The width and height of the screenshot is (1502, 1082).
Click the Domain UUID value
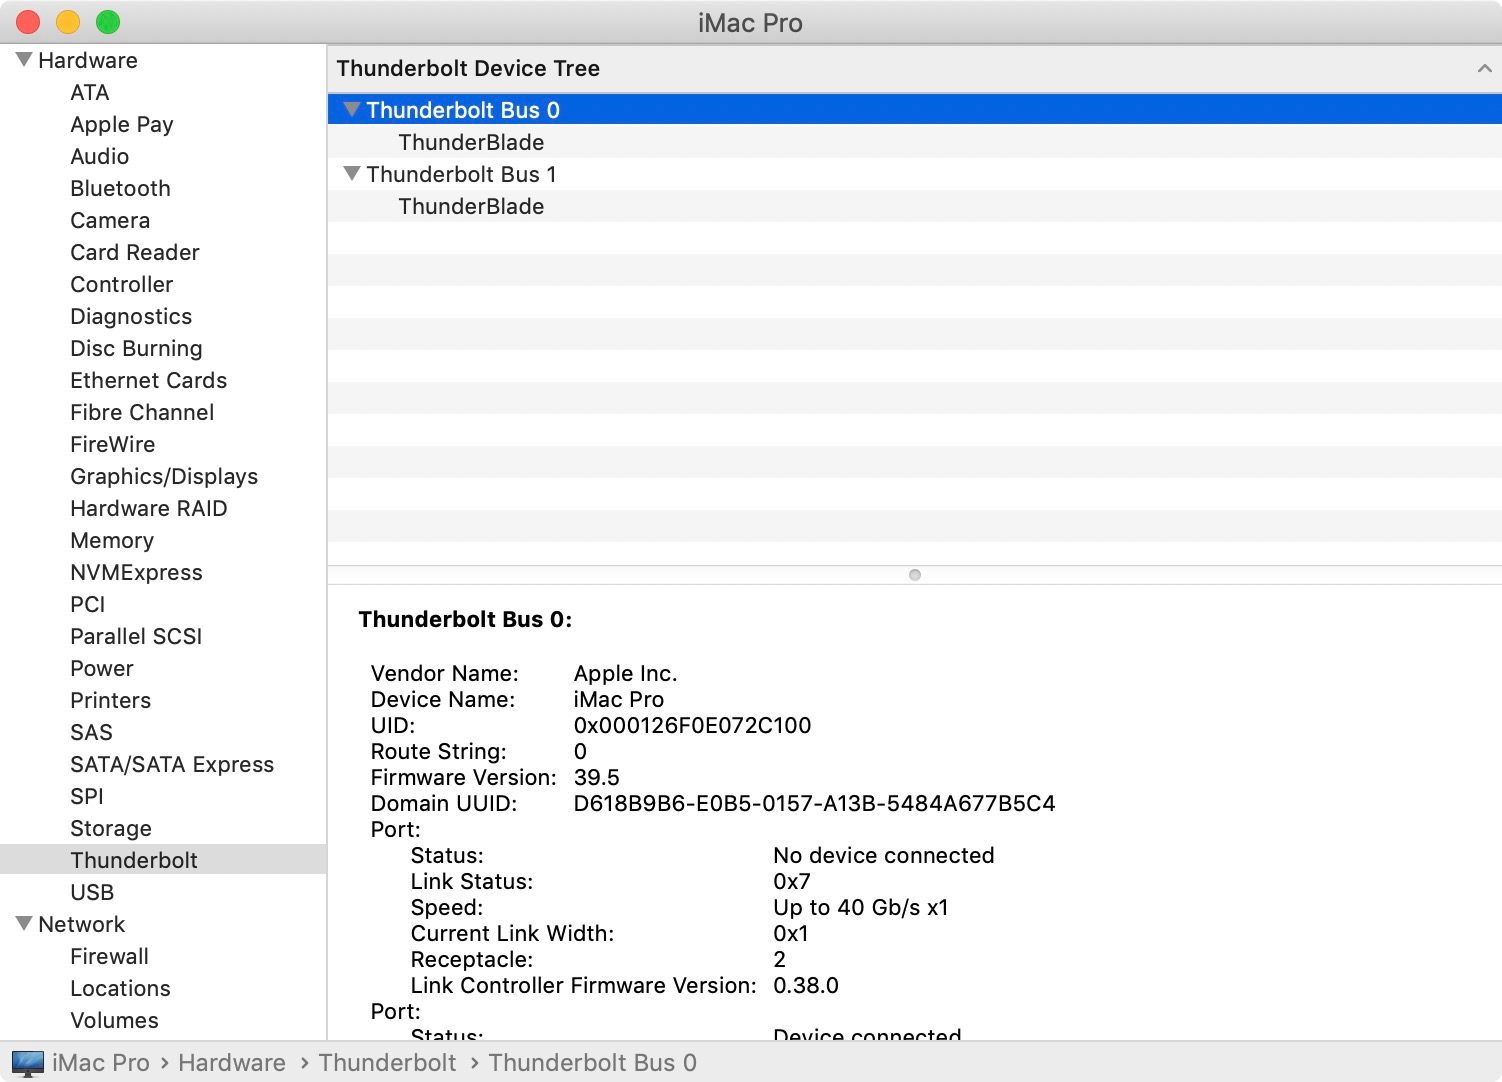[814, 803]
